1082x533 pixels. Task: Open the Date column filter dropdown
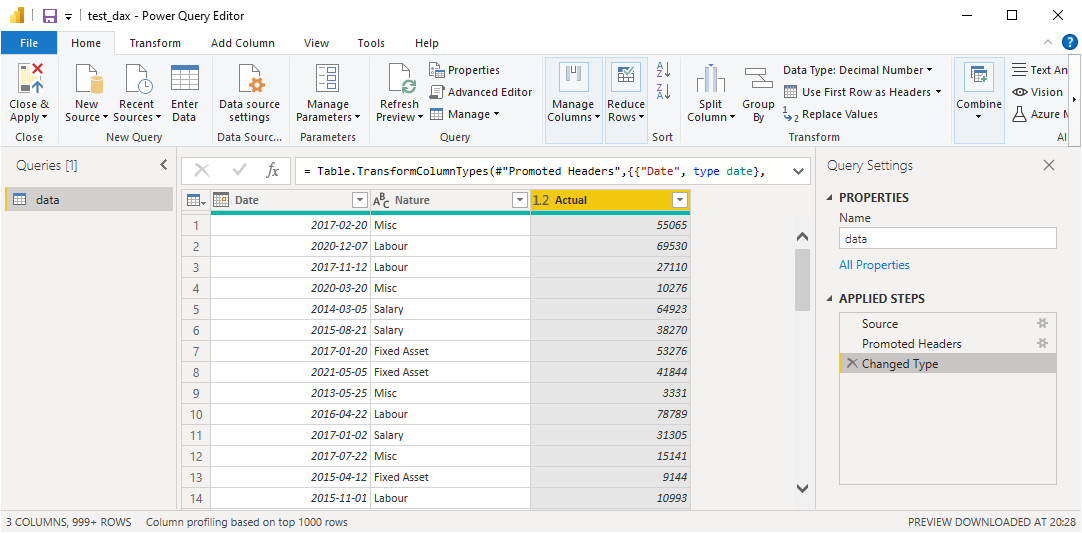point(359,200)
